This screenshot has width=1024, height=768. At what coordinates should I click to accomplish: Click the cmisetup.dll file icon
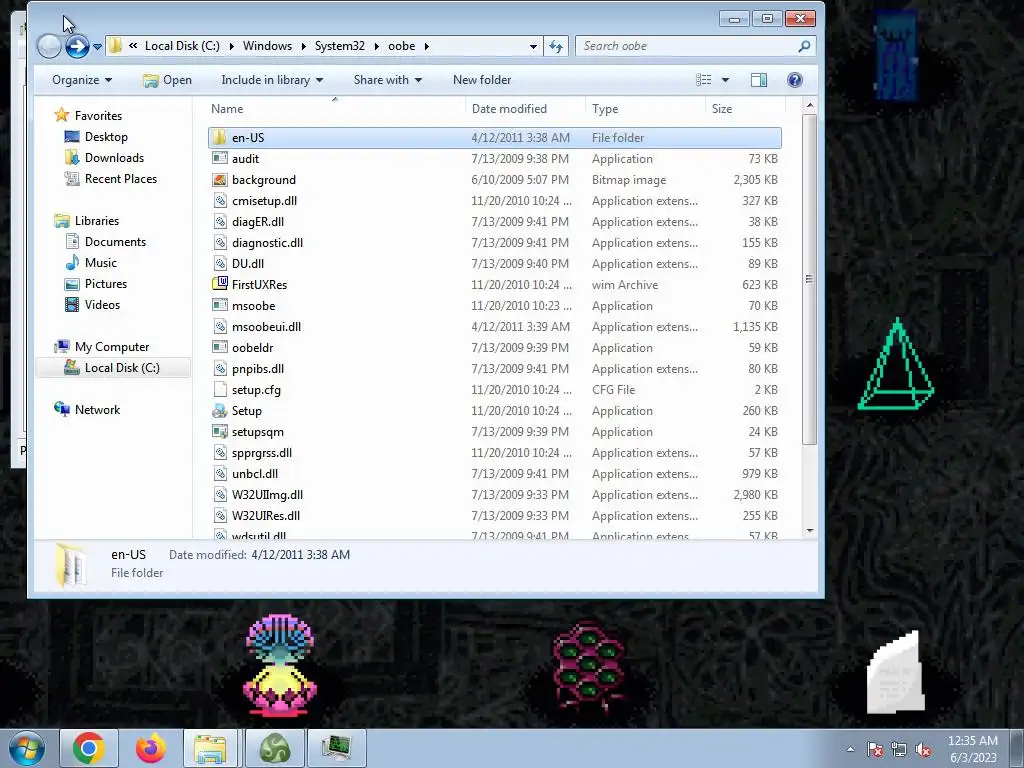click(x=220, y=200)
